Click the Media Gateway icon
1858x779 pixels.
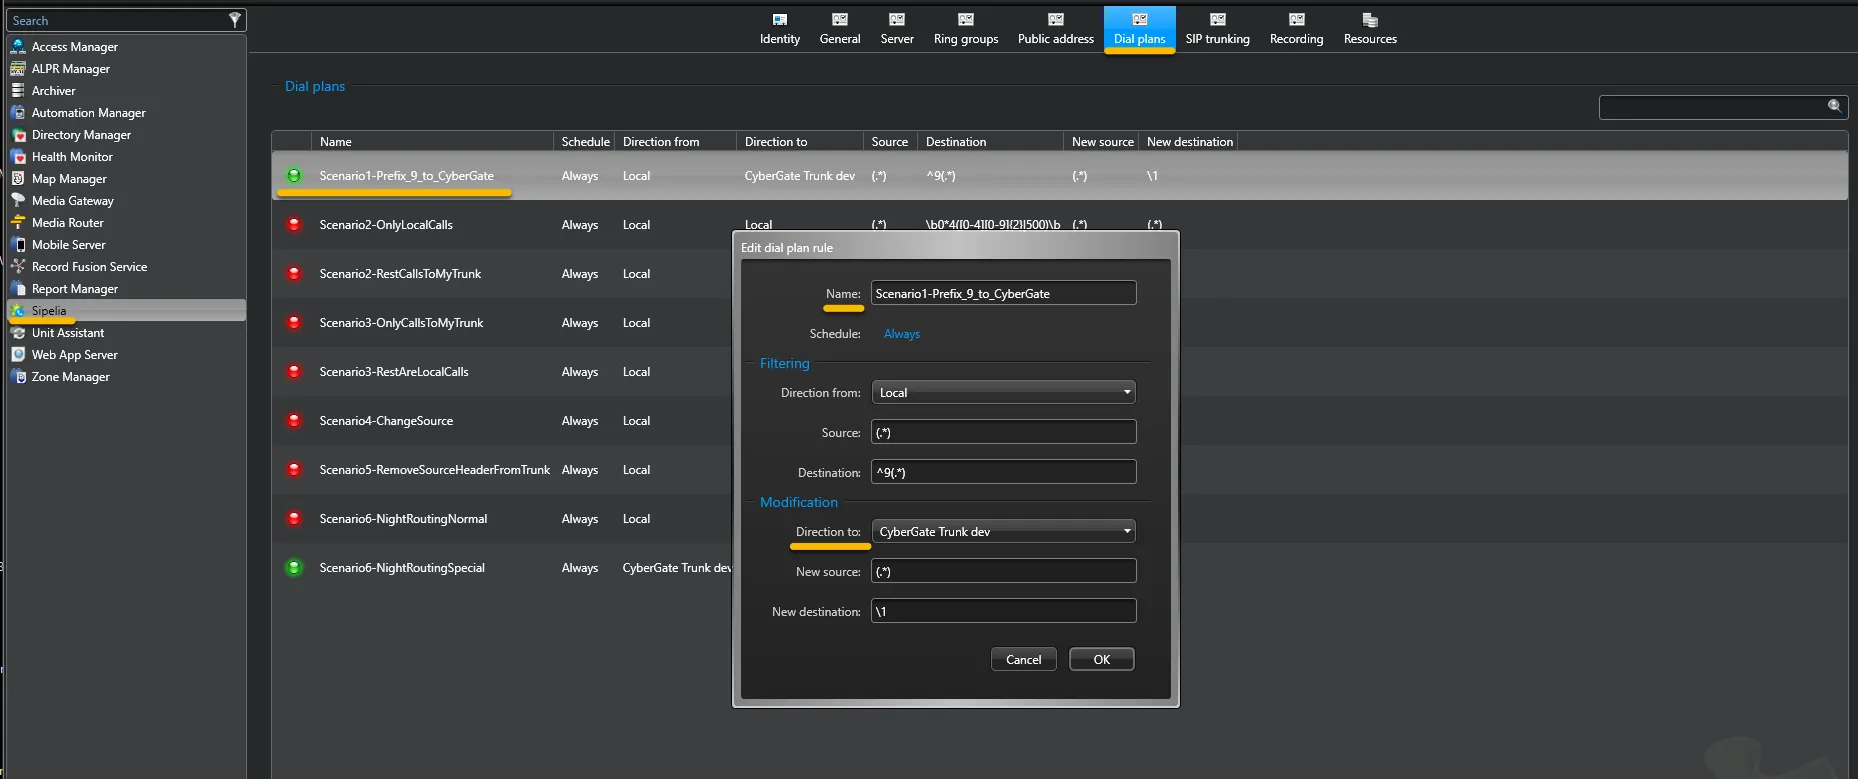tap(18, 200)
